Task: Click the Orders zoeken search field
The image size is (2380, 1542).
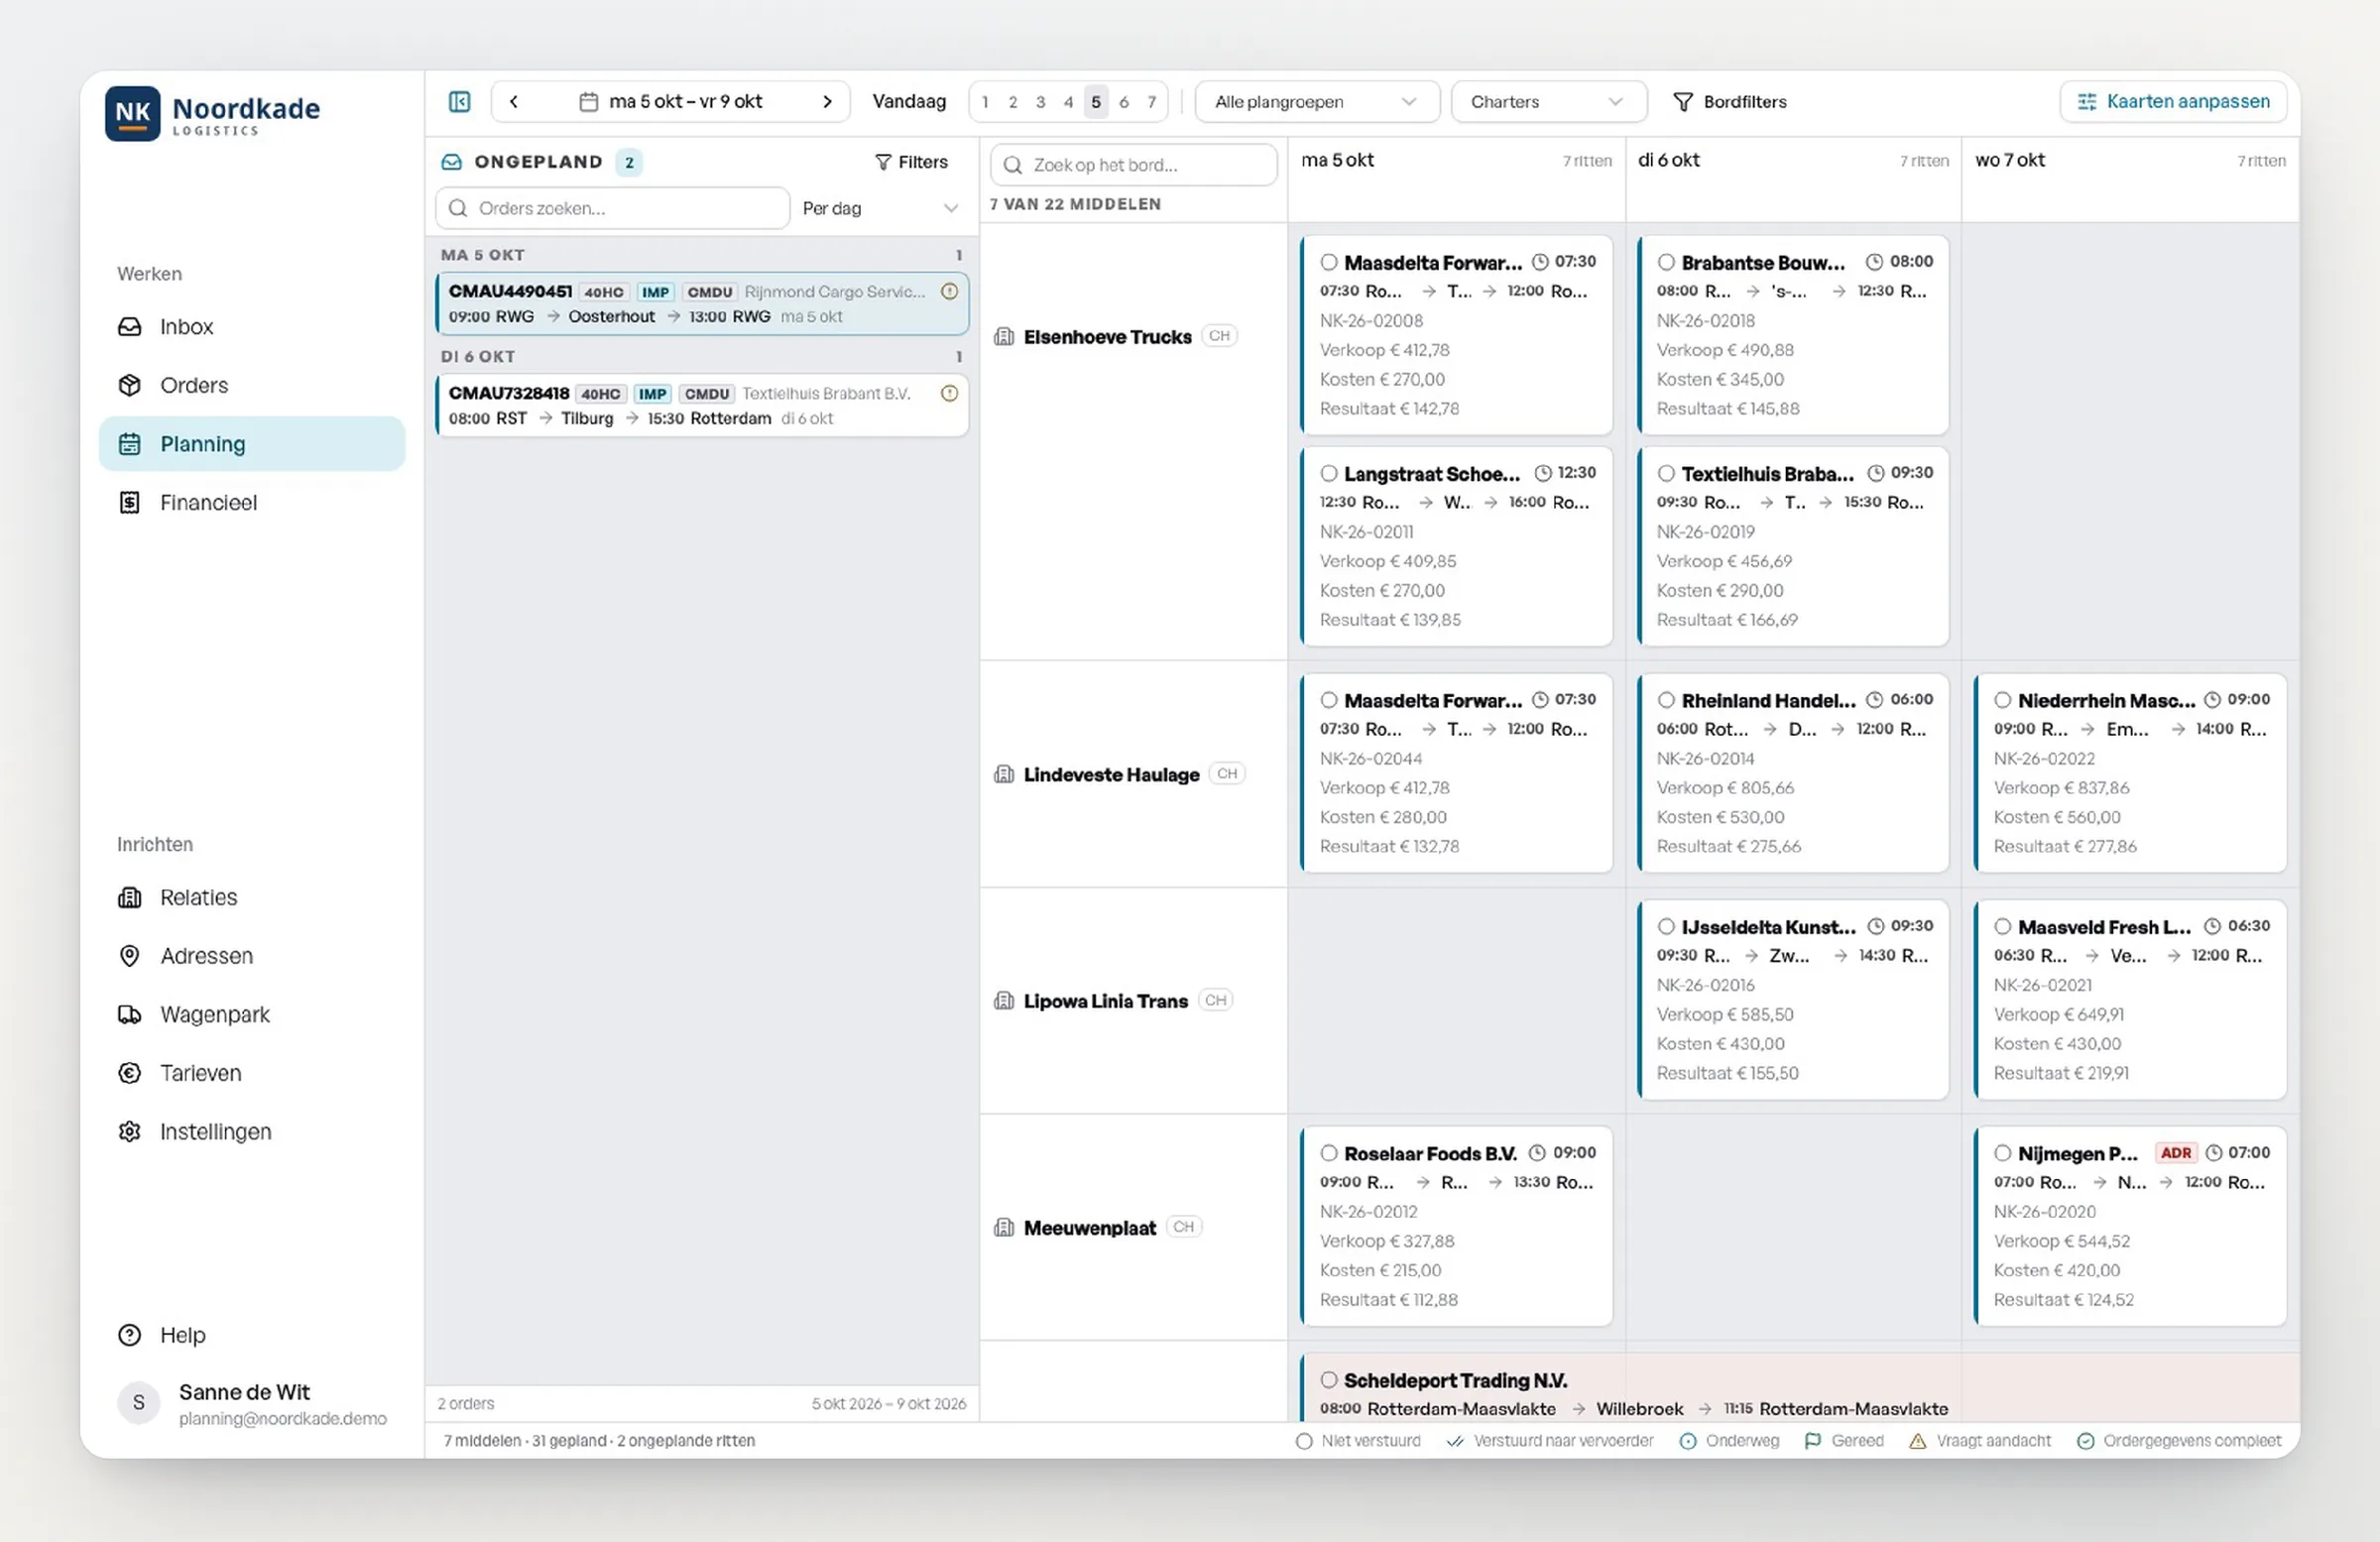Action: (x=613, y=208)
